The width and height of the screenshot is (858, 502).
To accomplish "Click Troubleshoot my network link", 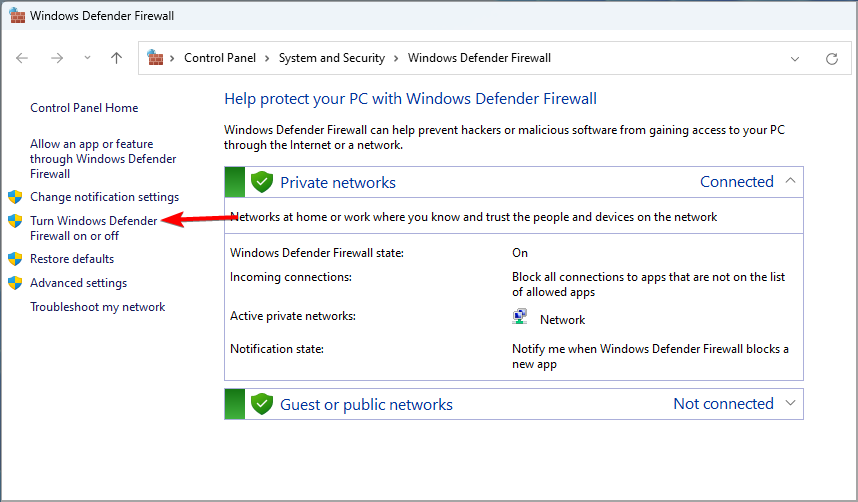I will [x=98, y=307].
